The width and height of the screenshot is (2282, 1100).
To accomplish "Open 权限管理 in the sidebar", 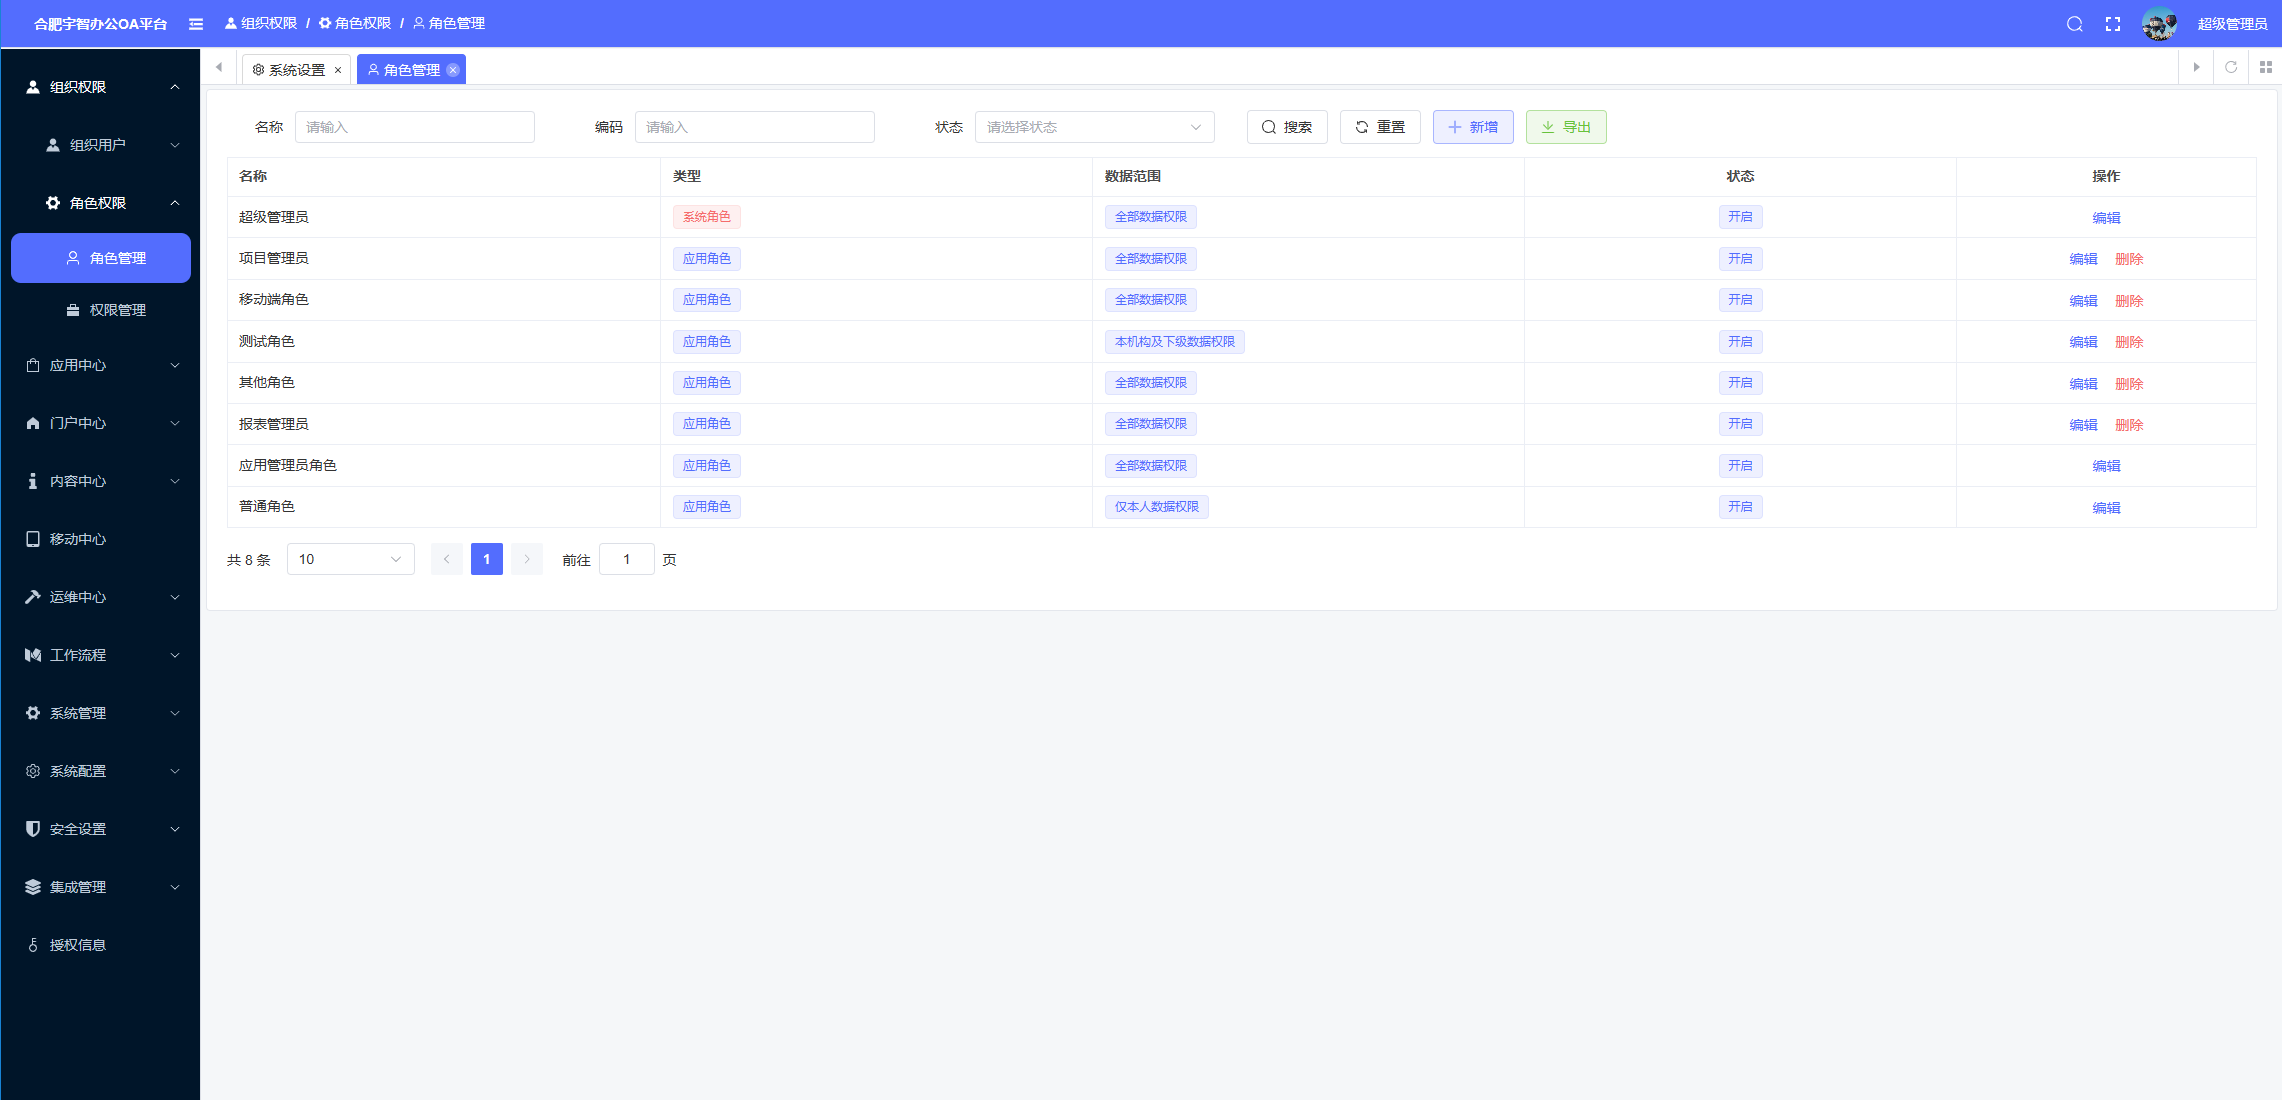I will click(101, 310).
